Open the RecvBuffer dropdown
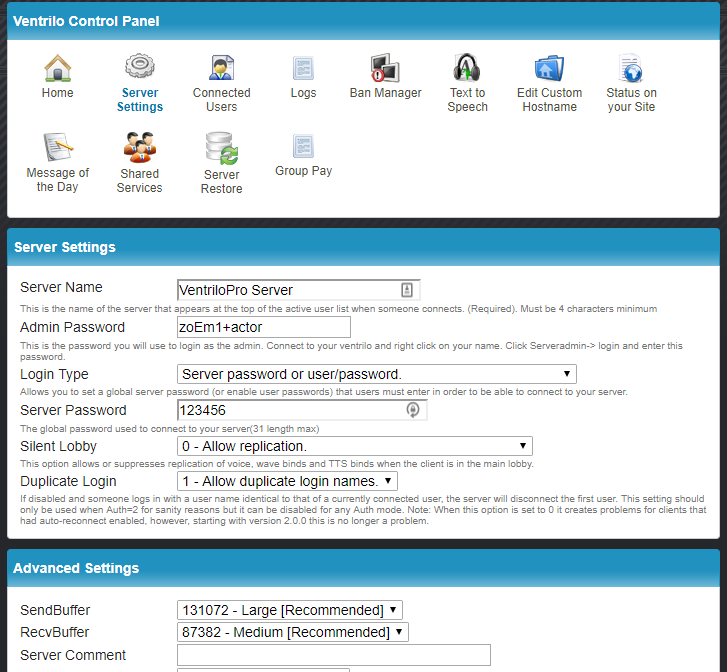The width and height of the screenshot is (727, 672). click(293, 632)
